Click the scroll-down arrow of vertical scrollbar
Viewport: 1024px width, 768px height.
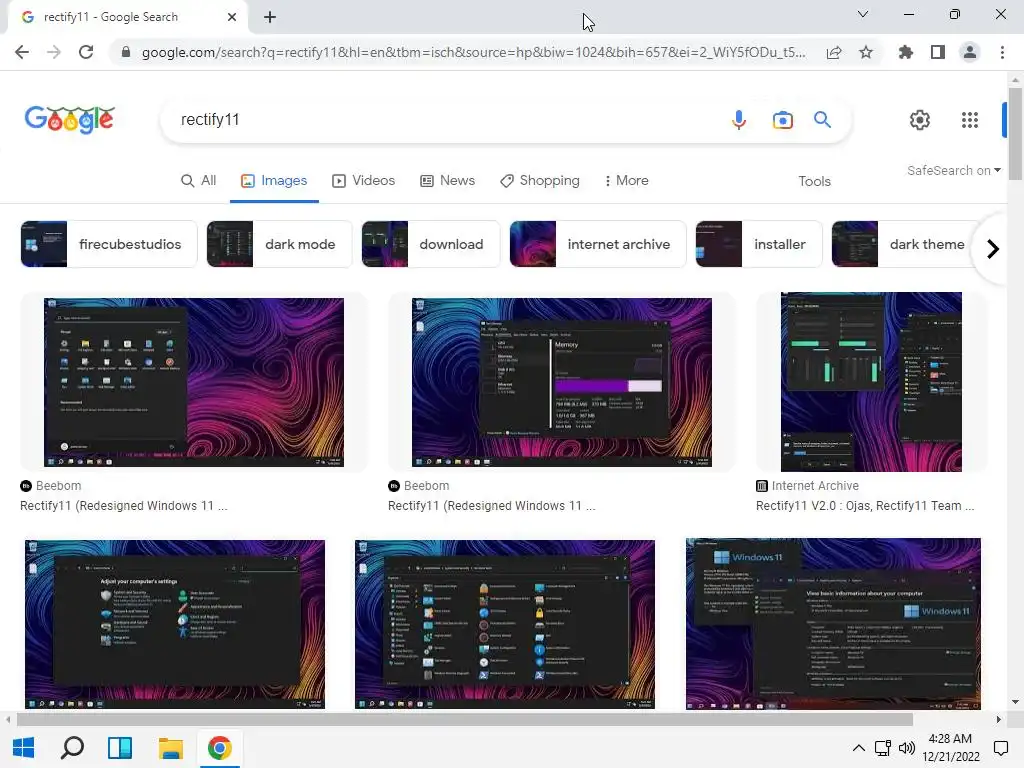1015,703
